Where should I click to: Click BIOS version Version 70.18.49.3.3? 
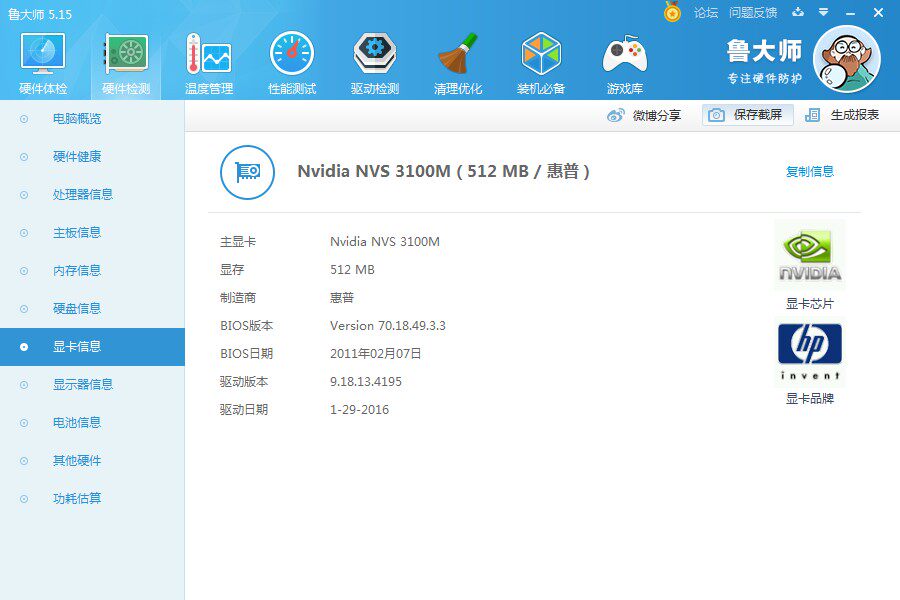point(387,326)
